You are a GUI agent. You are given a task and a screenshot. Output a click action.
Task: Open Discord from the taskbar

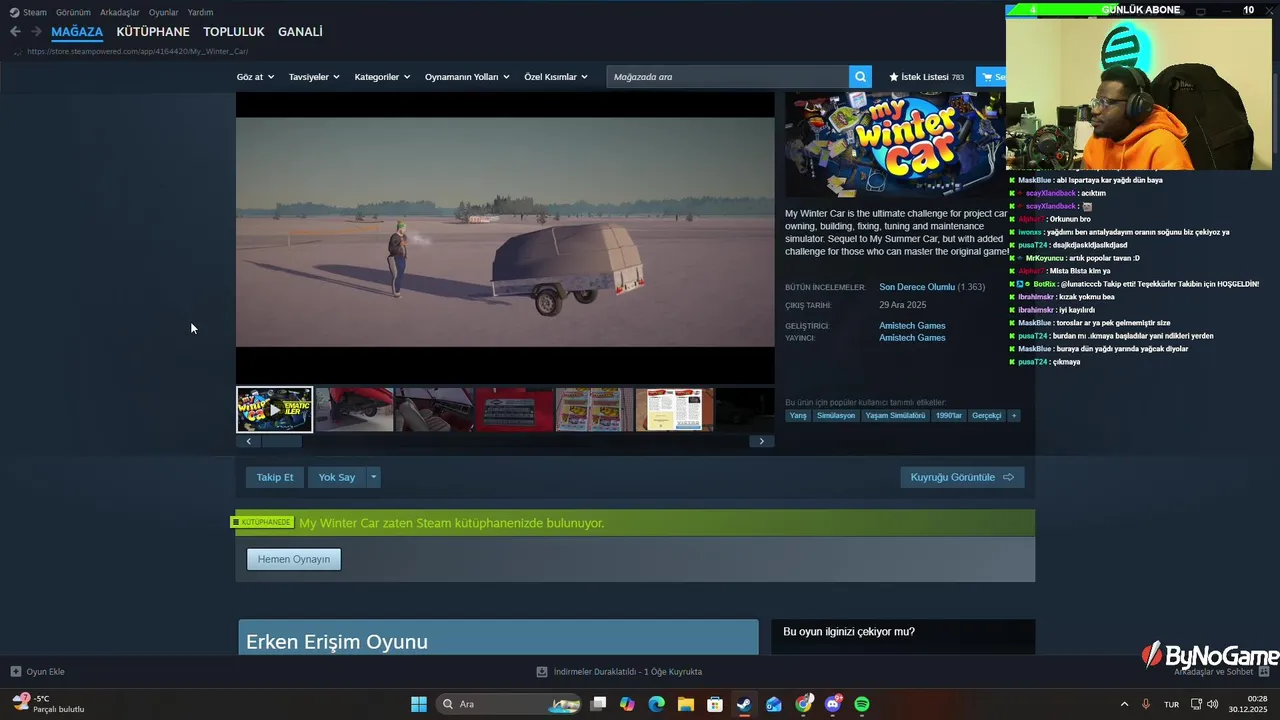[x=833, y=704]
